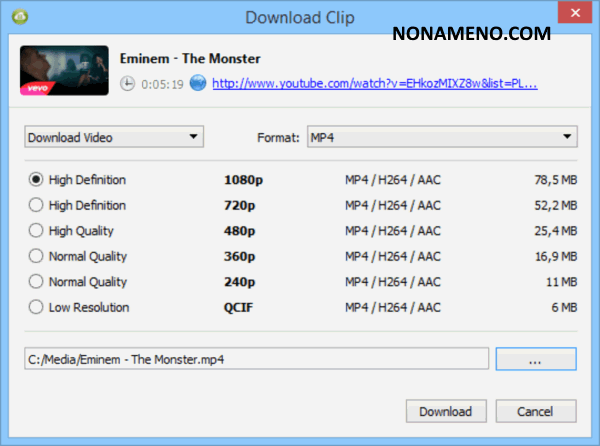This screenshot has height=446, width=600.
Task: Click the save path input field
Action: coord(256,358)
